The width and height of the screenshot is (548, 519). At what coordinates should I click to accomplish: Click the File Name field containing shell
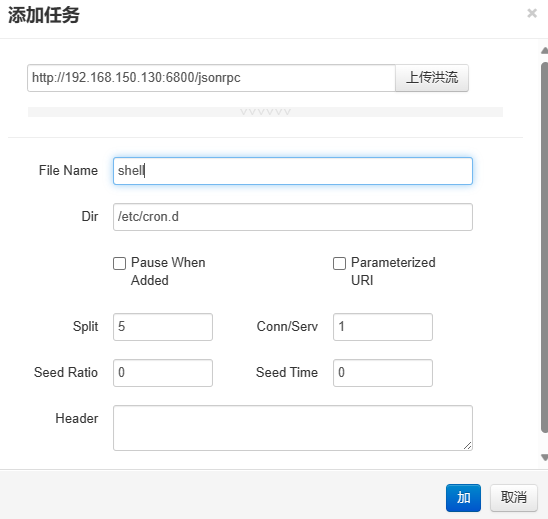tap(293, 171)
